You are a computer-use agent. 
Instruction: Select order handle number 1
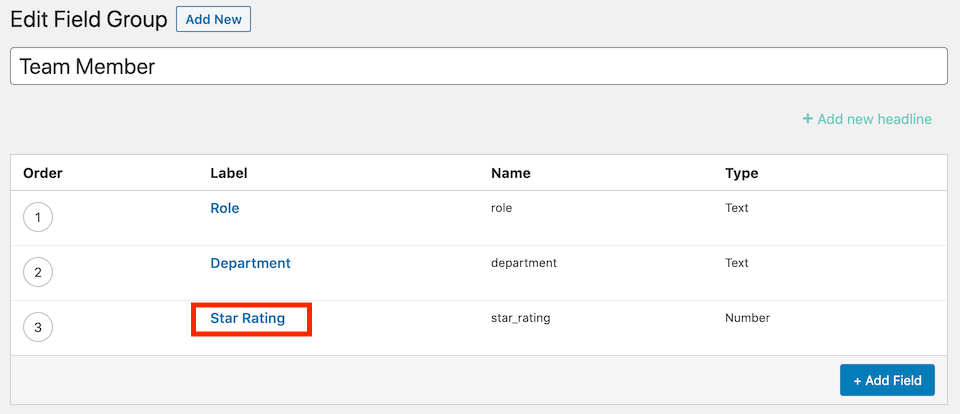[38, 217]
